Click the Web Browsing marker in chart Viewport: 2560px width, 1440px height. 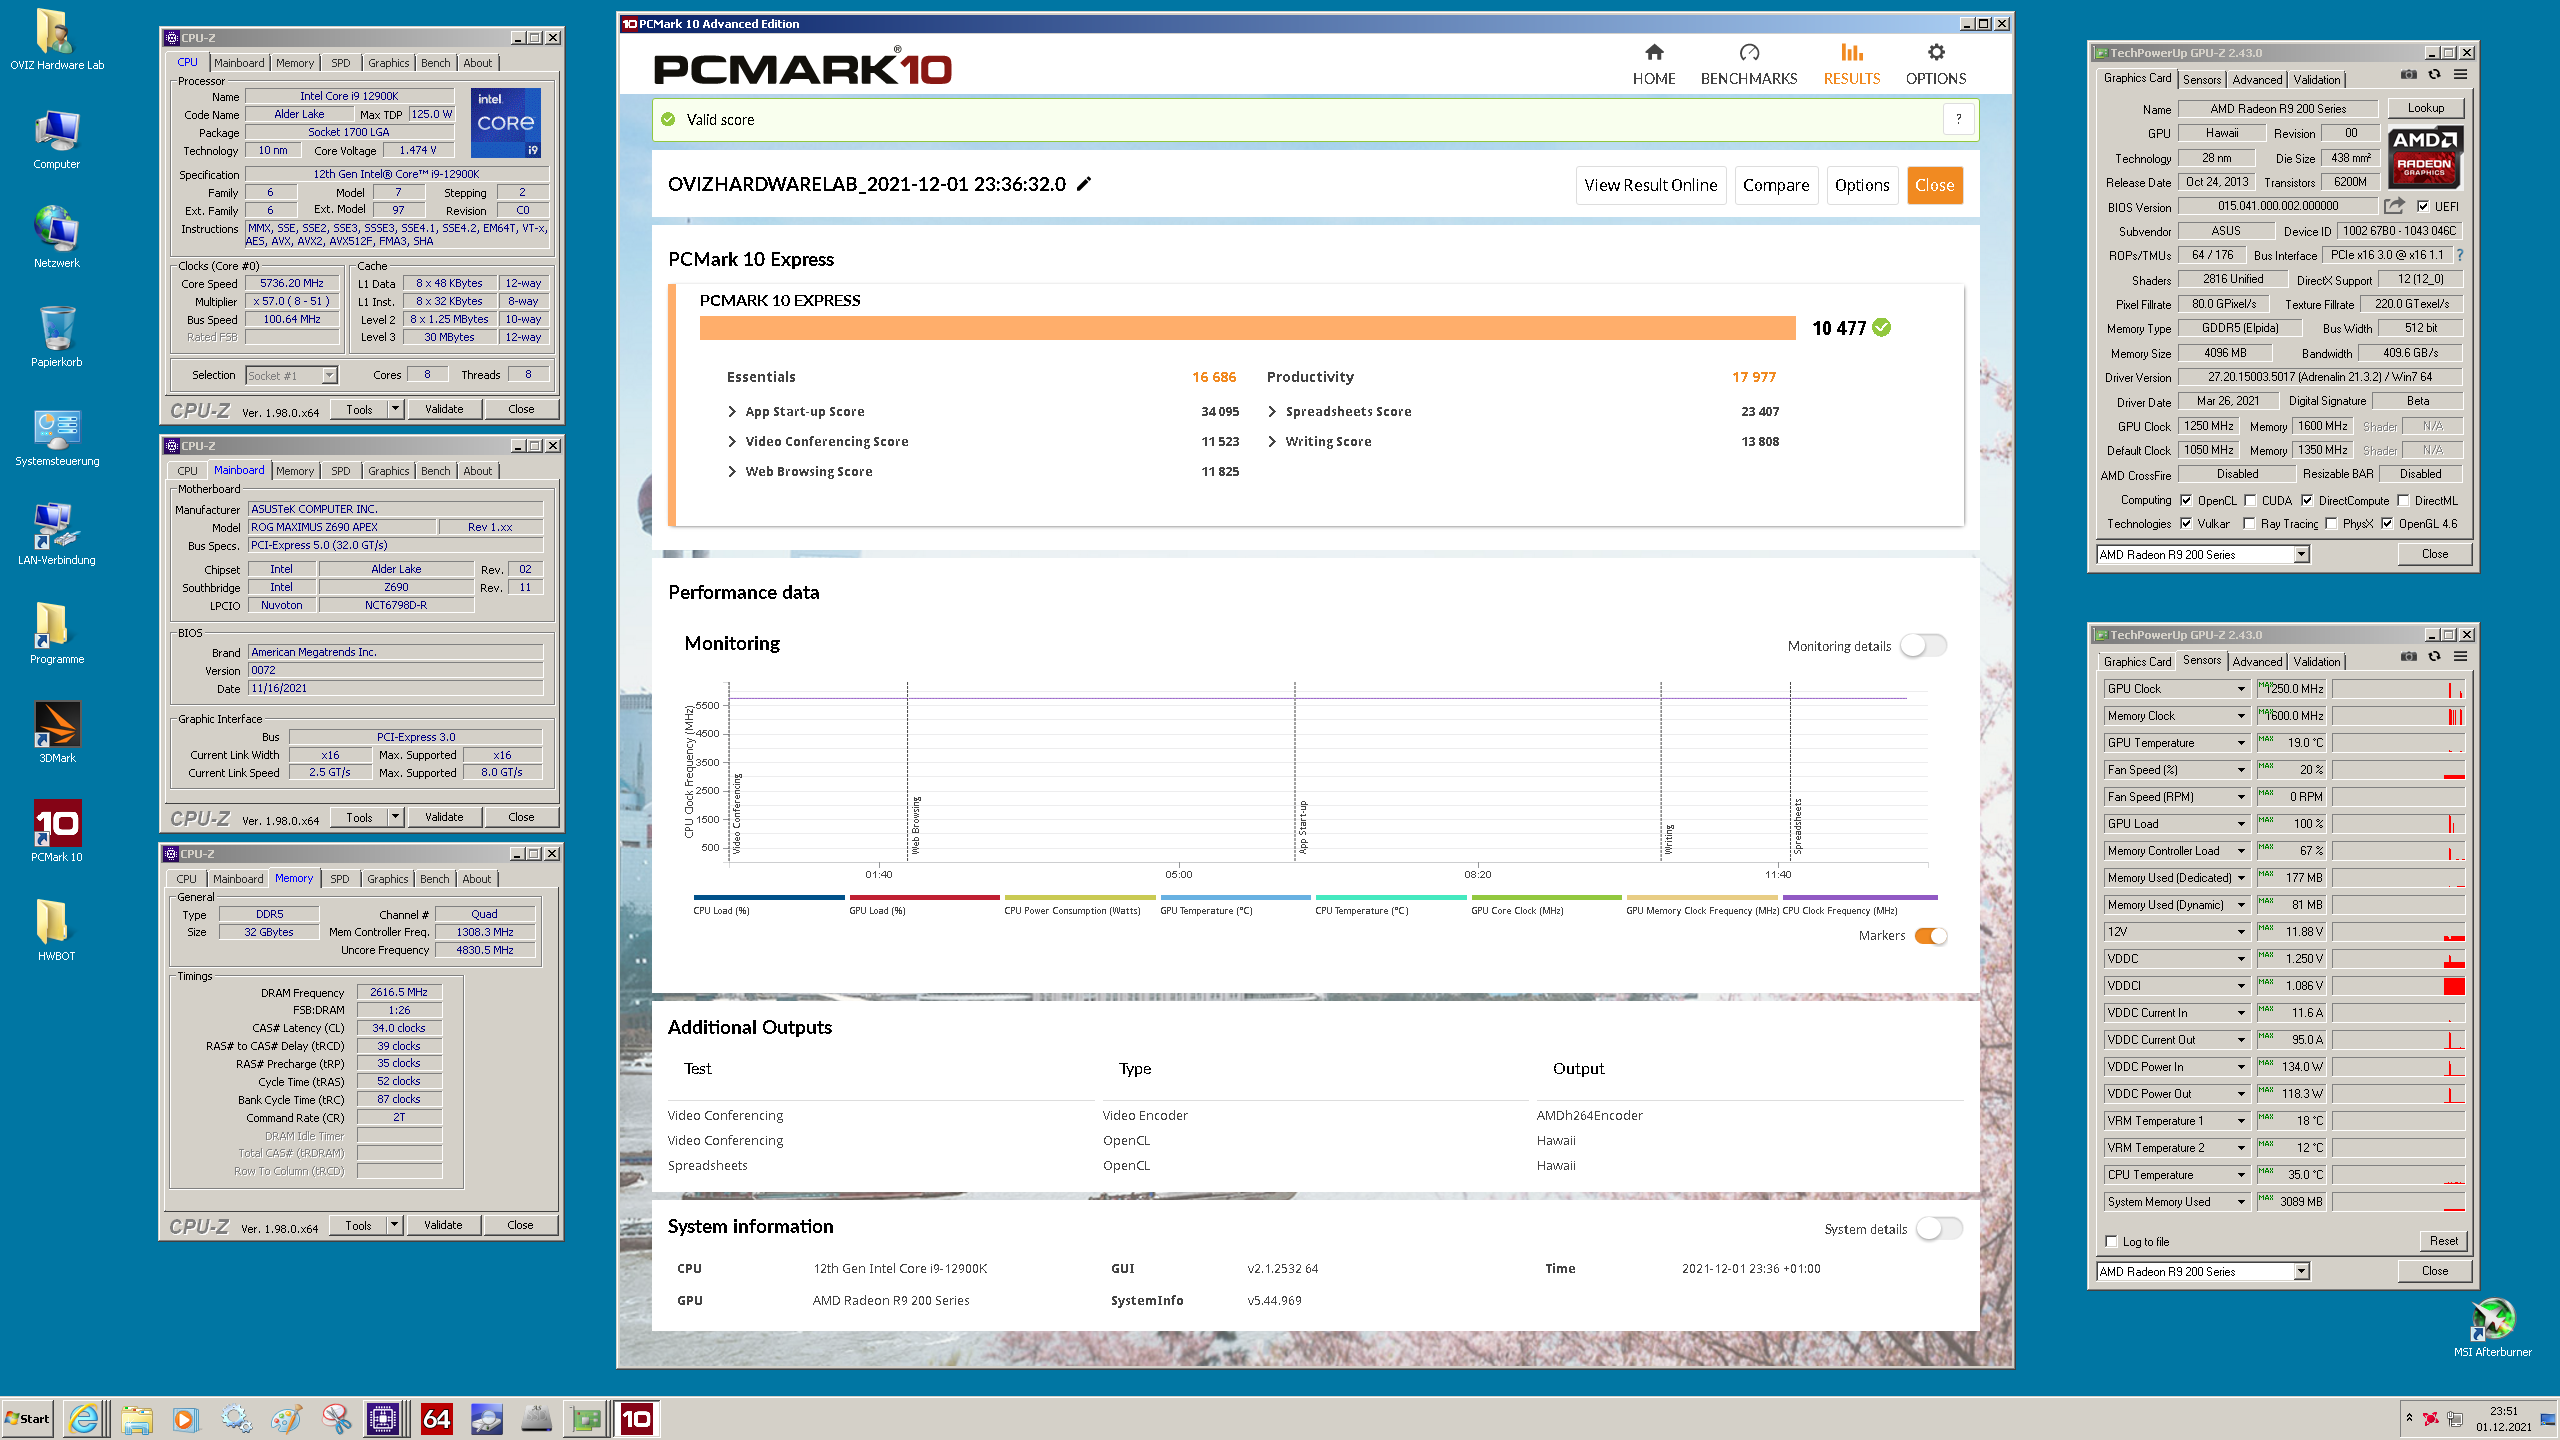tap(915, 824)
